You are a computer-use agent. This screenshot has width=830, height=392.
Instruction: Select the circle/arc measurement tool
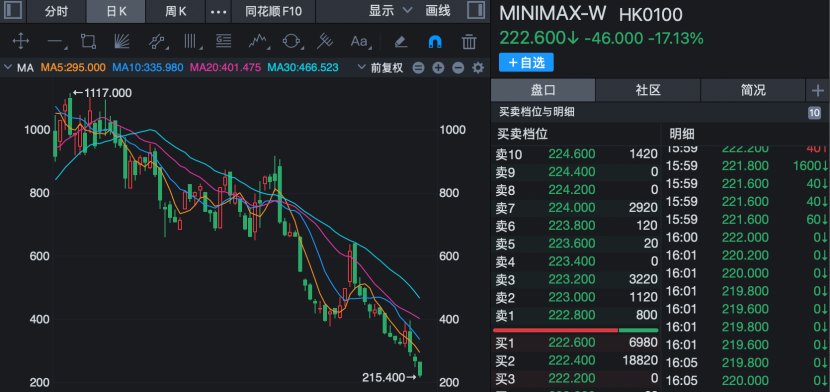point(292,41)
